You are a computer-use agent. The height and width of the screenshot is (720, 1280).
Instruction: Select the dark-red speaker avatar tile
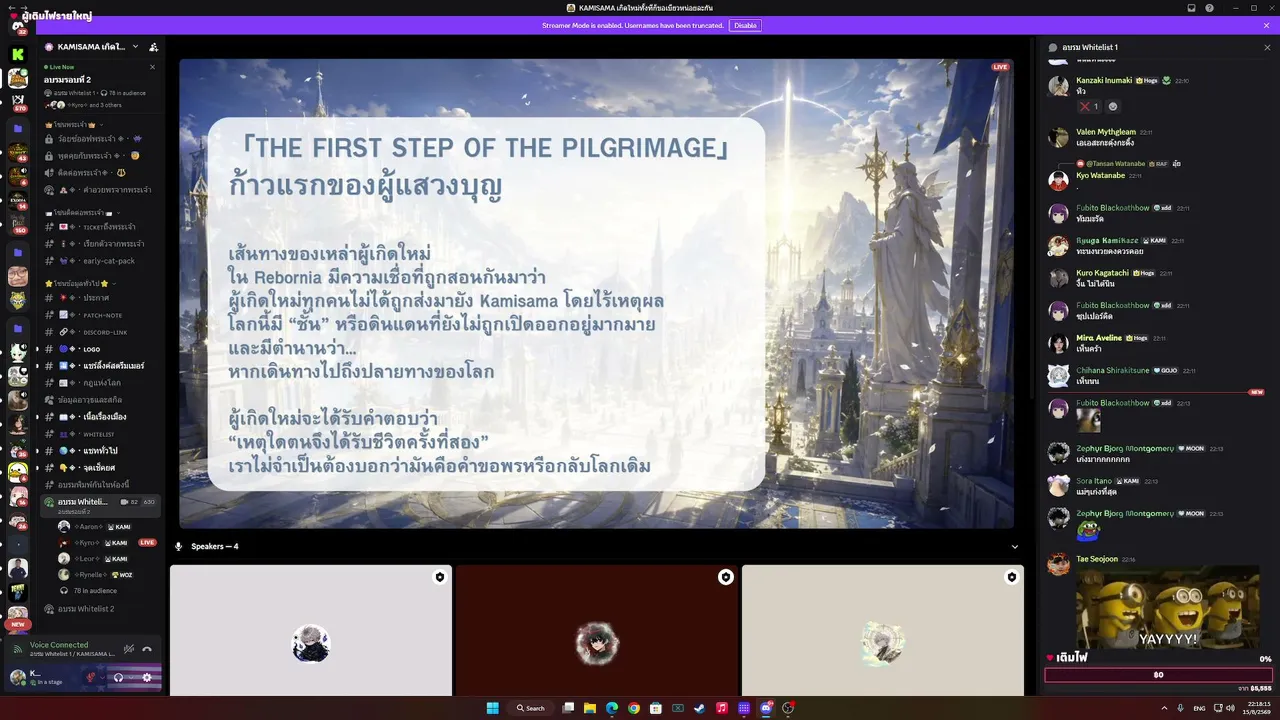point(597,643)
